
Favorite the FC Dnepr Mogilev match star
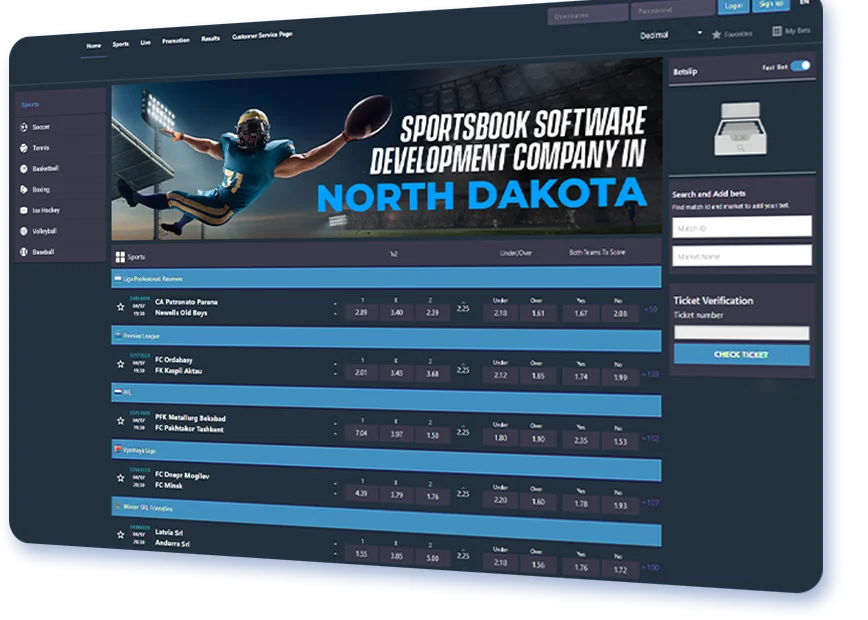[121, 478]
